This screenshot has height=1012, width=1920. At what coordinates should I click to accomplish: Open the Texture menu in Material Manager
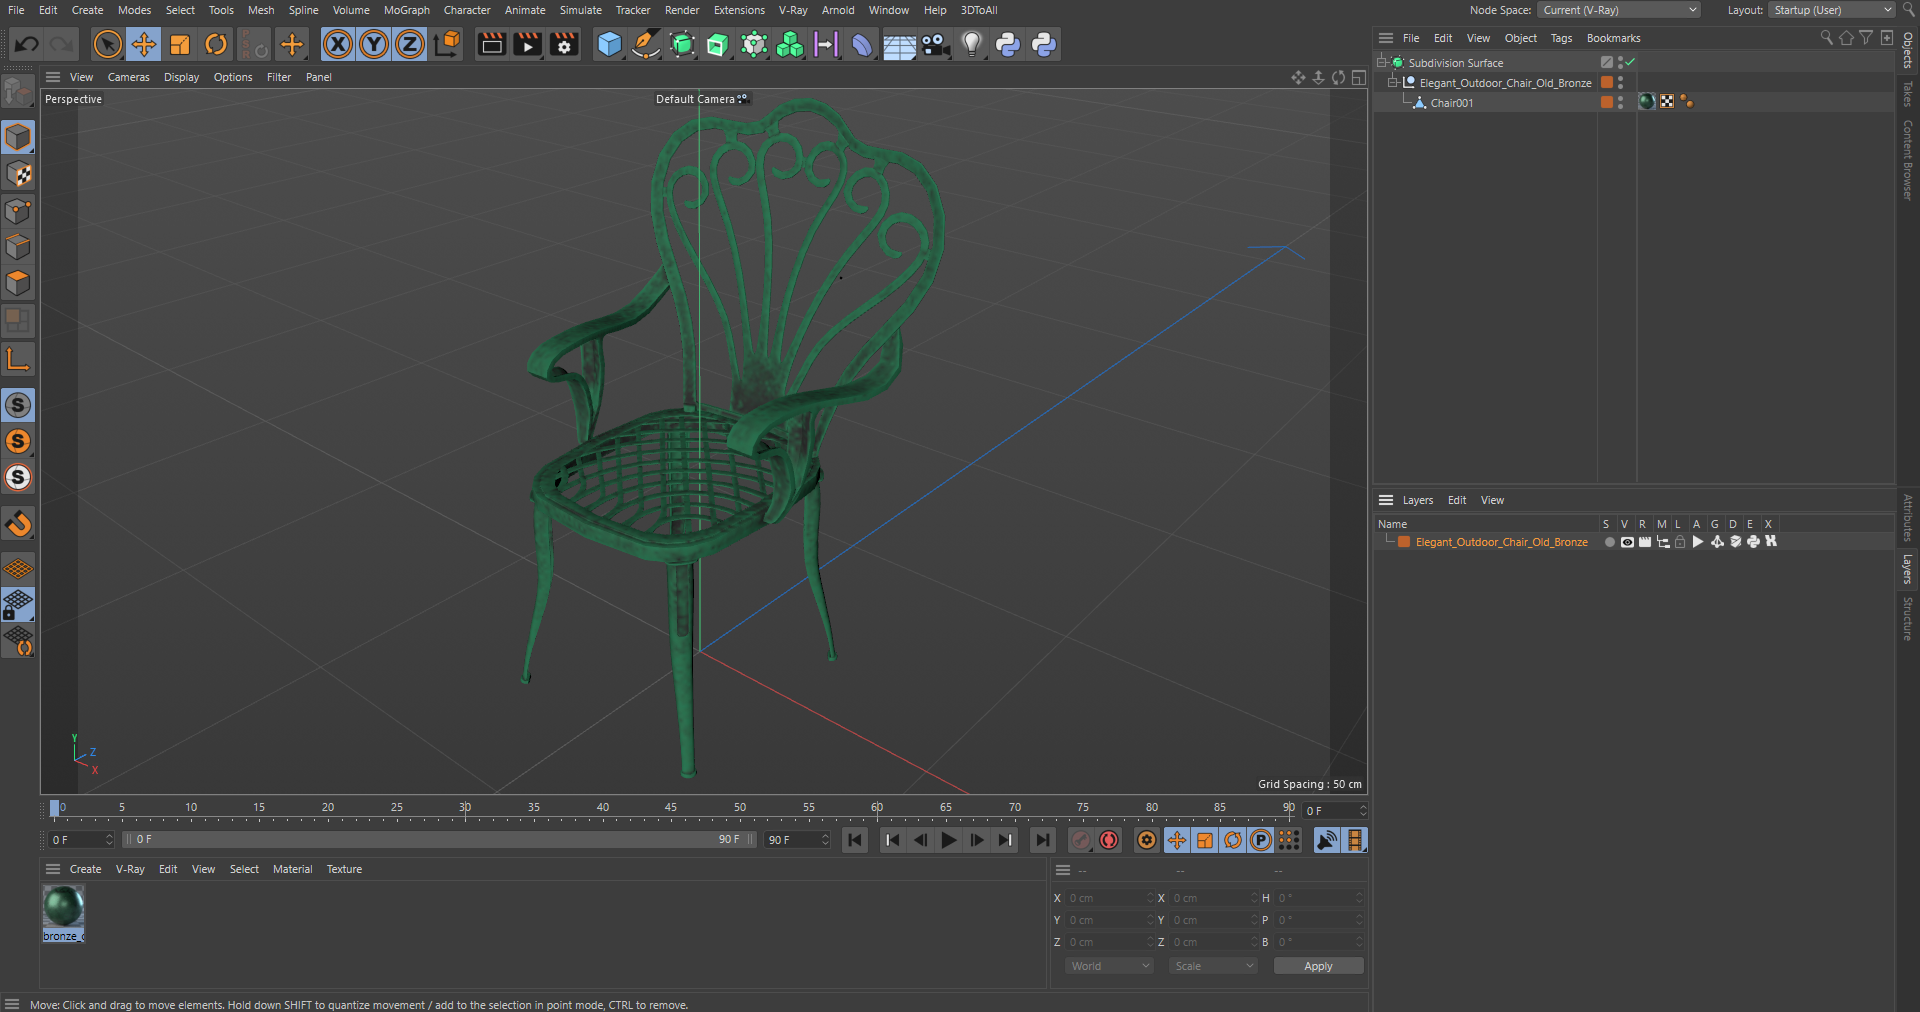click(x=344, y=869)
